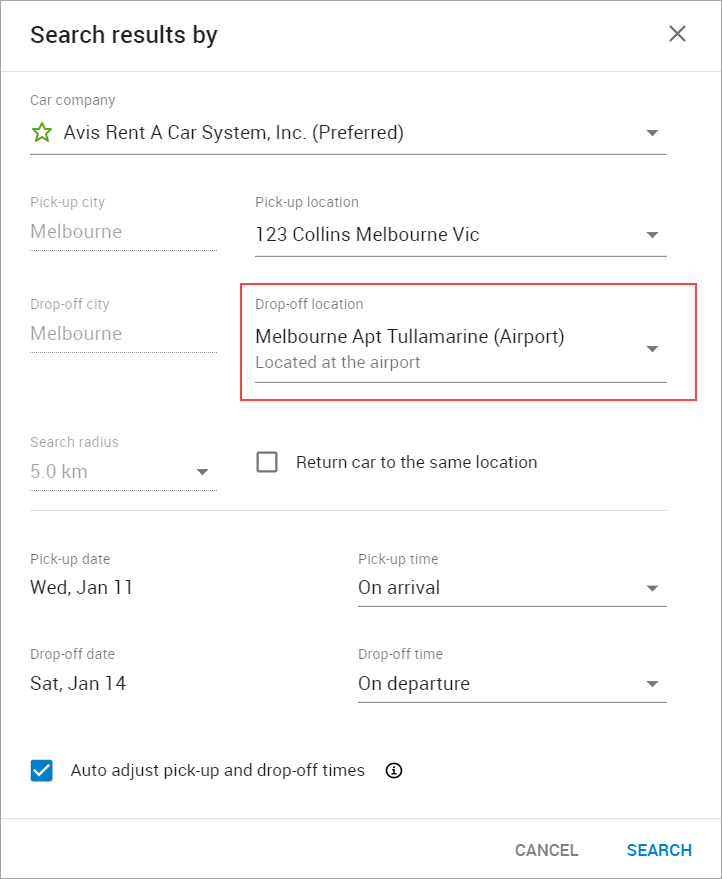This screenshot has width=722, height=879.
Task: Close the Search results by dialog
Action: 677,34
